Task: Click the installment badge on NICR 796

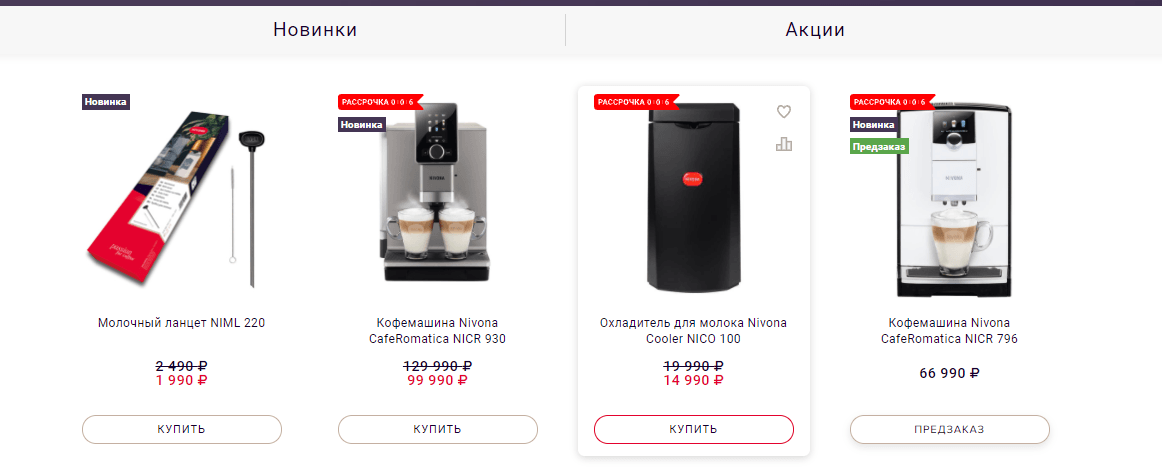Action: [x=891, y=102]
